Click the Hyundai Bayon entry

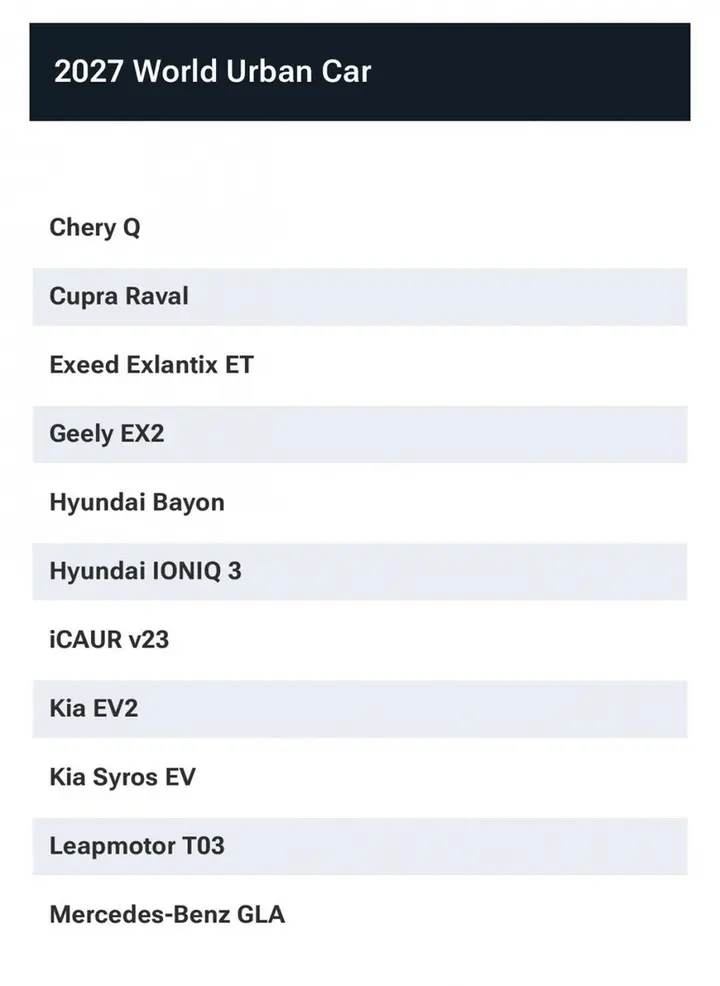click(360, 502)
